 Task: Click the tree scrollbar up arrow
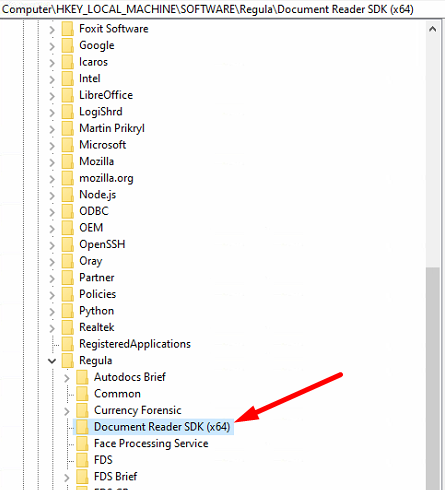point(433,29)
